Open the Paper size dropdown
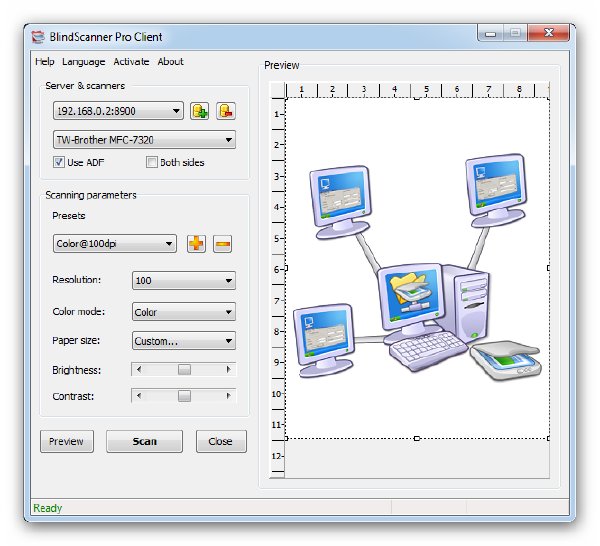The image size is (600, 546). [x=184, y=341]
